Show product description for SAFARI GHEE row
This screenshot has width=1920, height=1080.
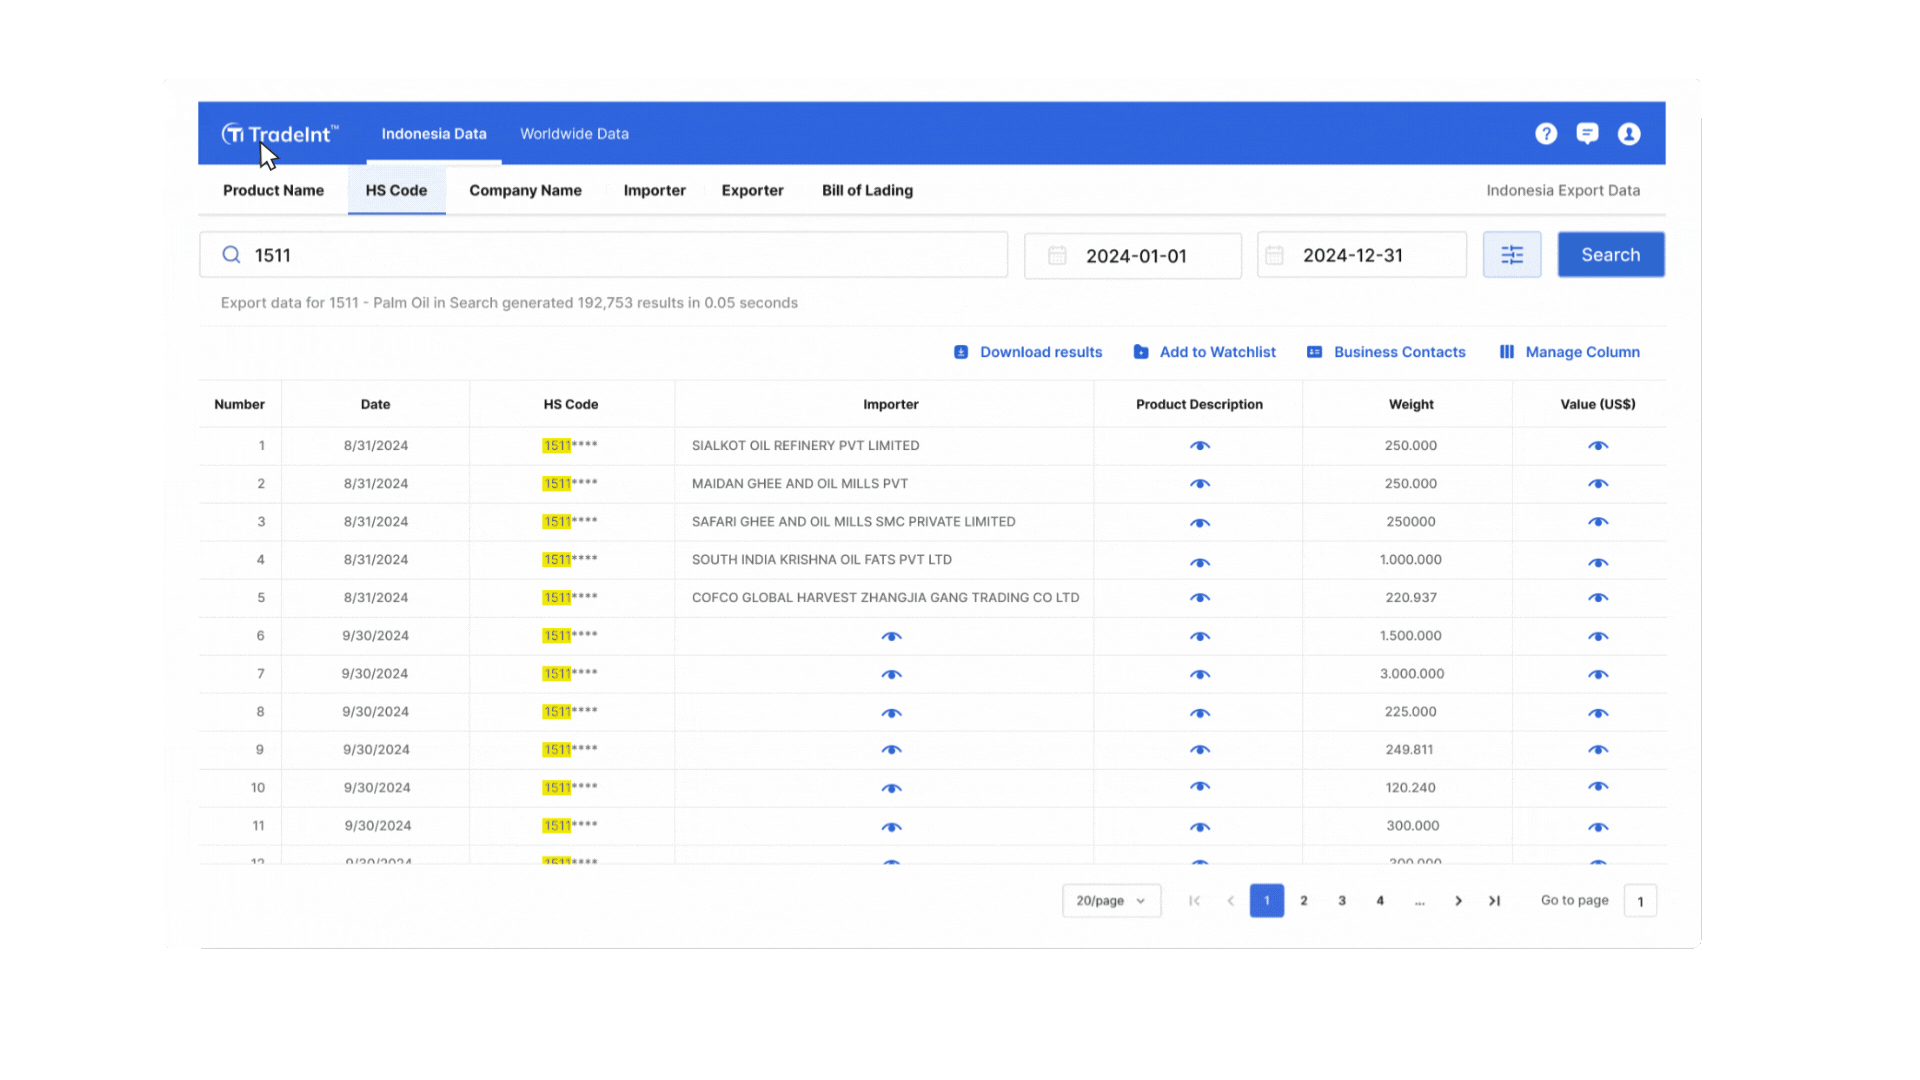click(x=1200, y=522)
